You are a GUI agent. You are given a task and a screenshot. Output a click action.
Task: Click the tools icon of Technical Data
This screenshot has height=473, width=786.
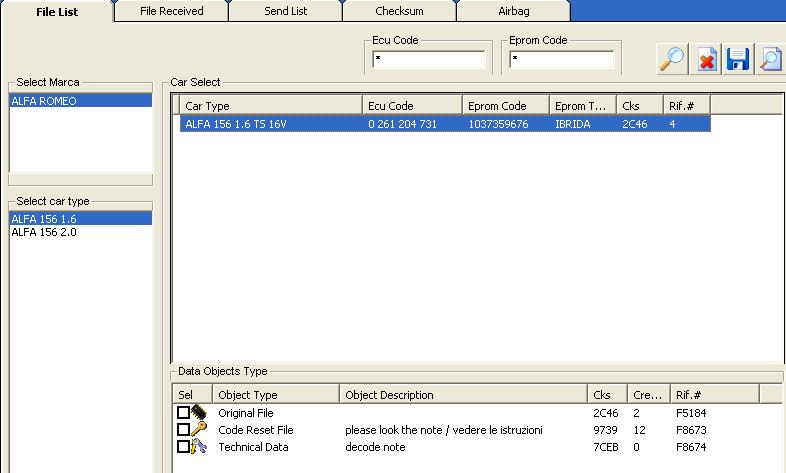click(x=199, y=446)
